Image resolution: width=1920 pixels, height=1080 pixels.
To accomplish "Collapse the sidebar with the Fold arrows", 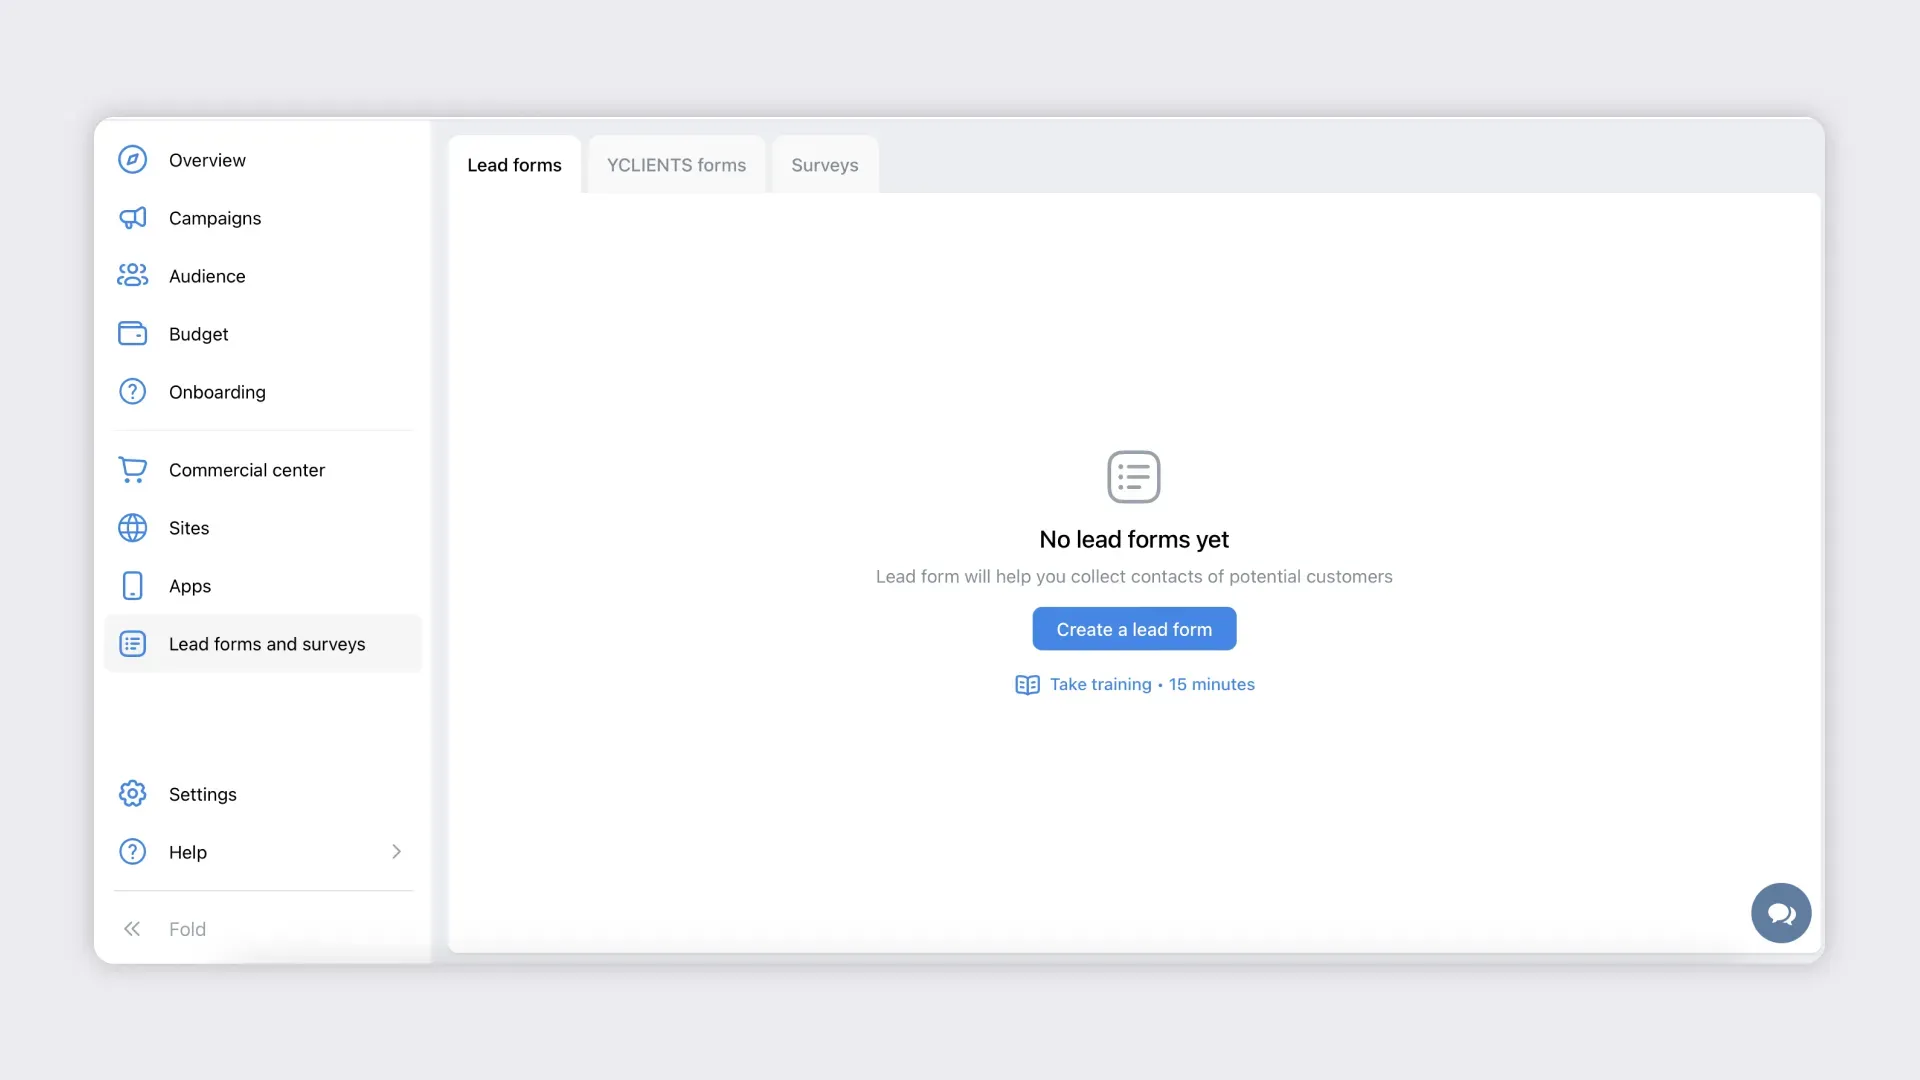I will pyautogui.click(x=132, y=929).
